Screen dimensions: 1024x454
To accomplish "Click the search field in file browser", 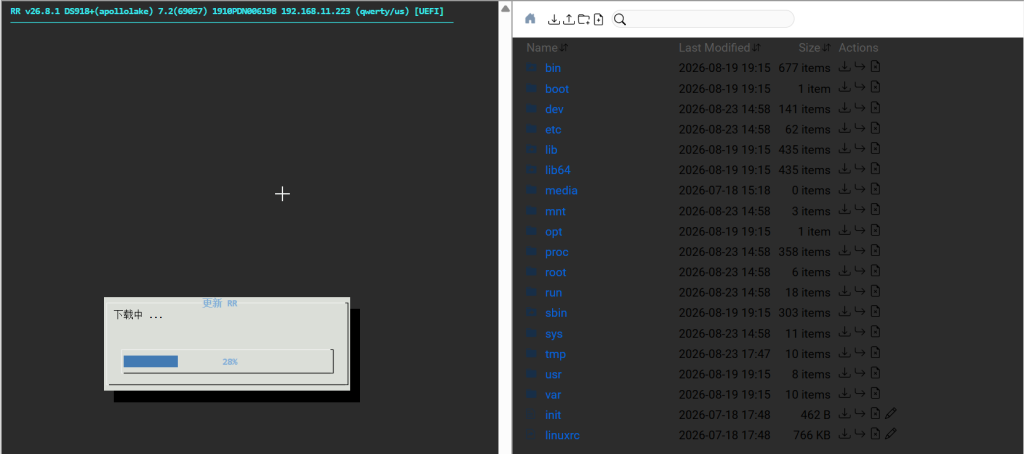I will 703,20.
